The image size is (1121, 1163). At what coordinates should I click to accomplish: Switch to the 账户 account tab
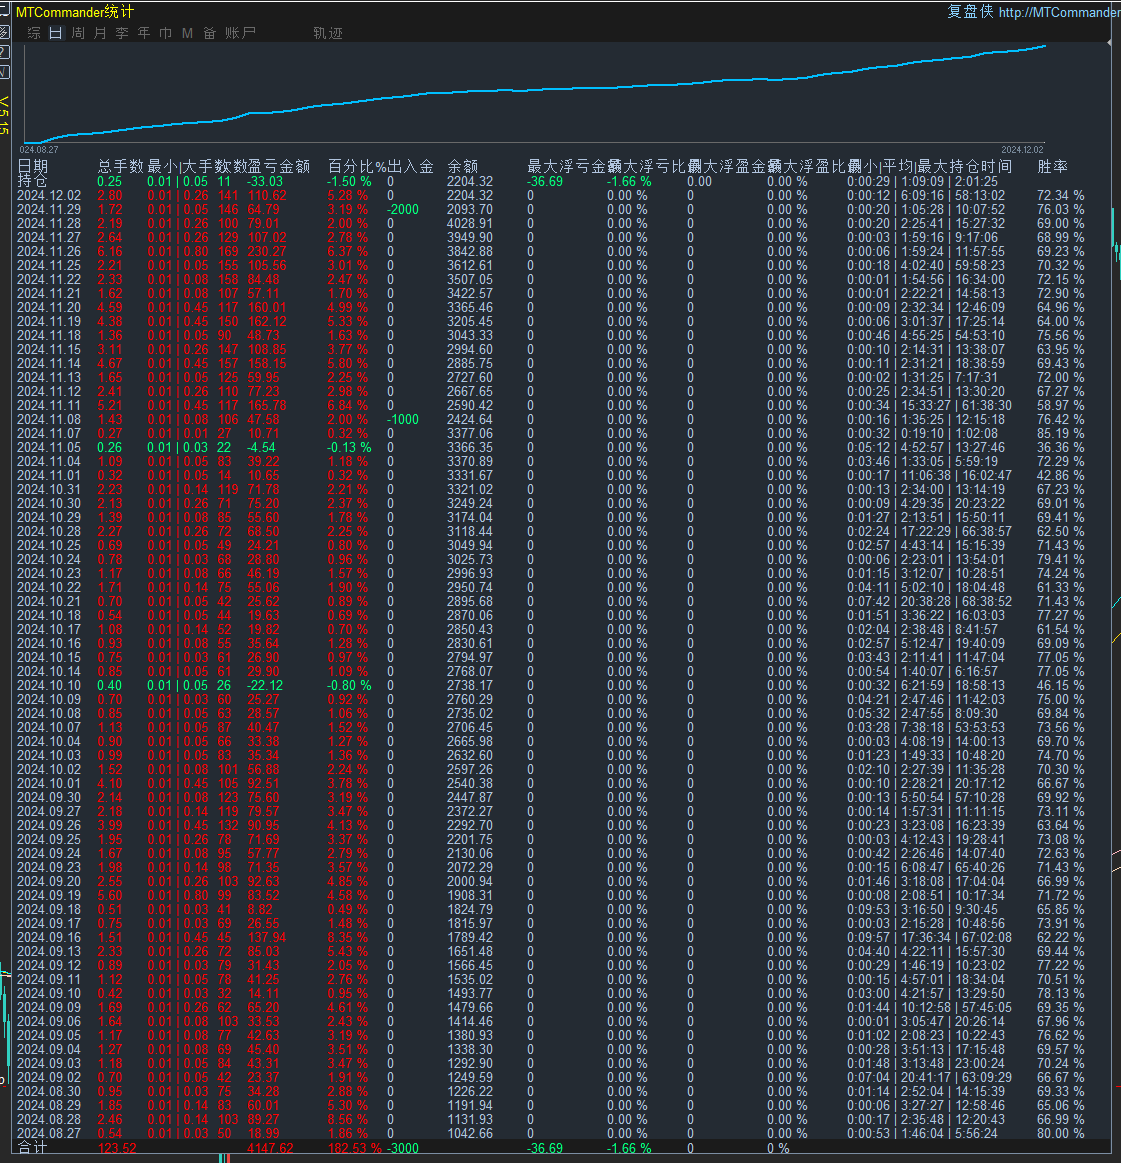pyautogui.click(x=240, y=33)
